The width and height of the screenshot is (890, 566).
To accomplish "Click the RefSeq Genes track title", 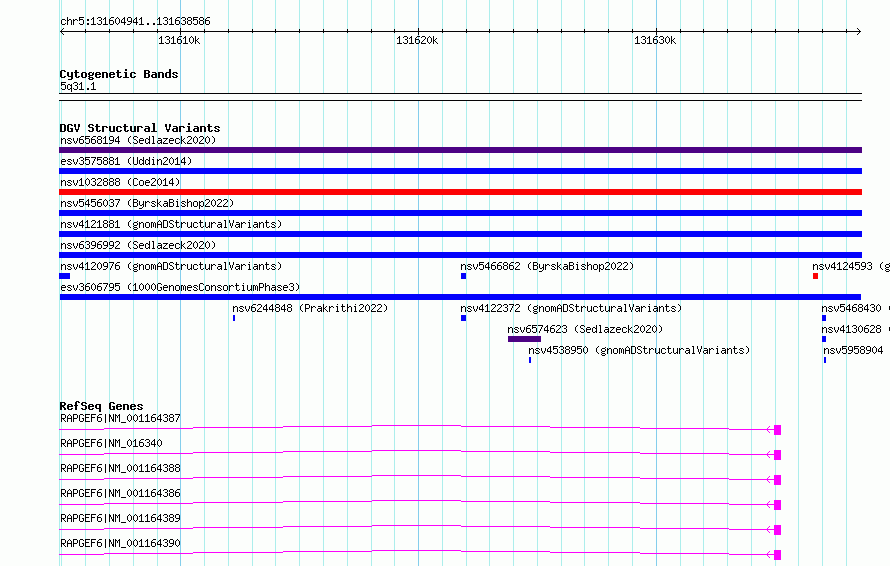I will (101, 406).
